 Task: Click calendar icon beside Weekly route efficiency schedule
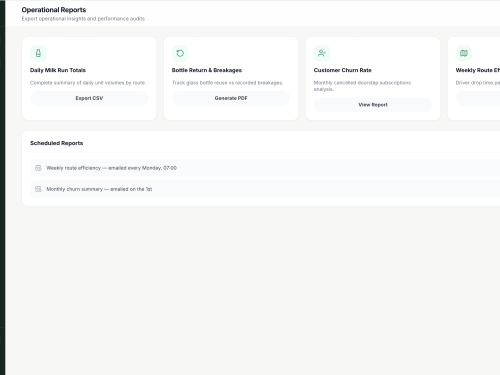click(x=38, y=168)
